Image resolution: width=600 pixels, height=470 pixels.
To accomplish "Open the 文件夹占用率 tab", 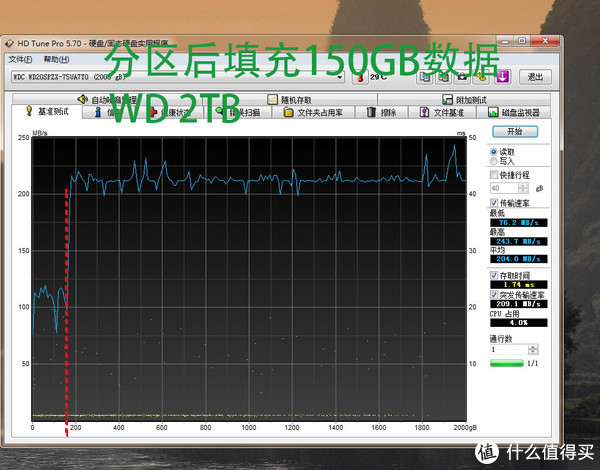I will [313, 112].
